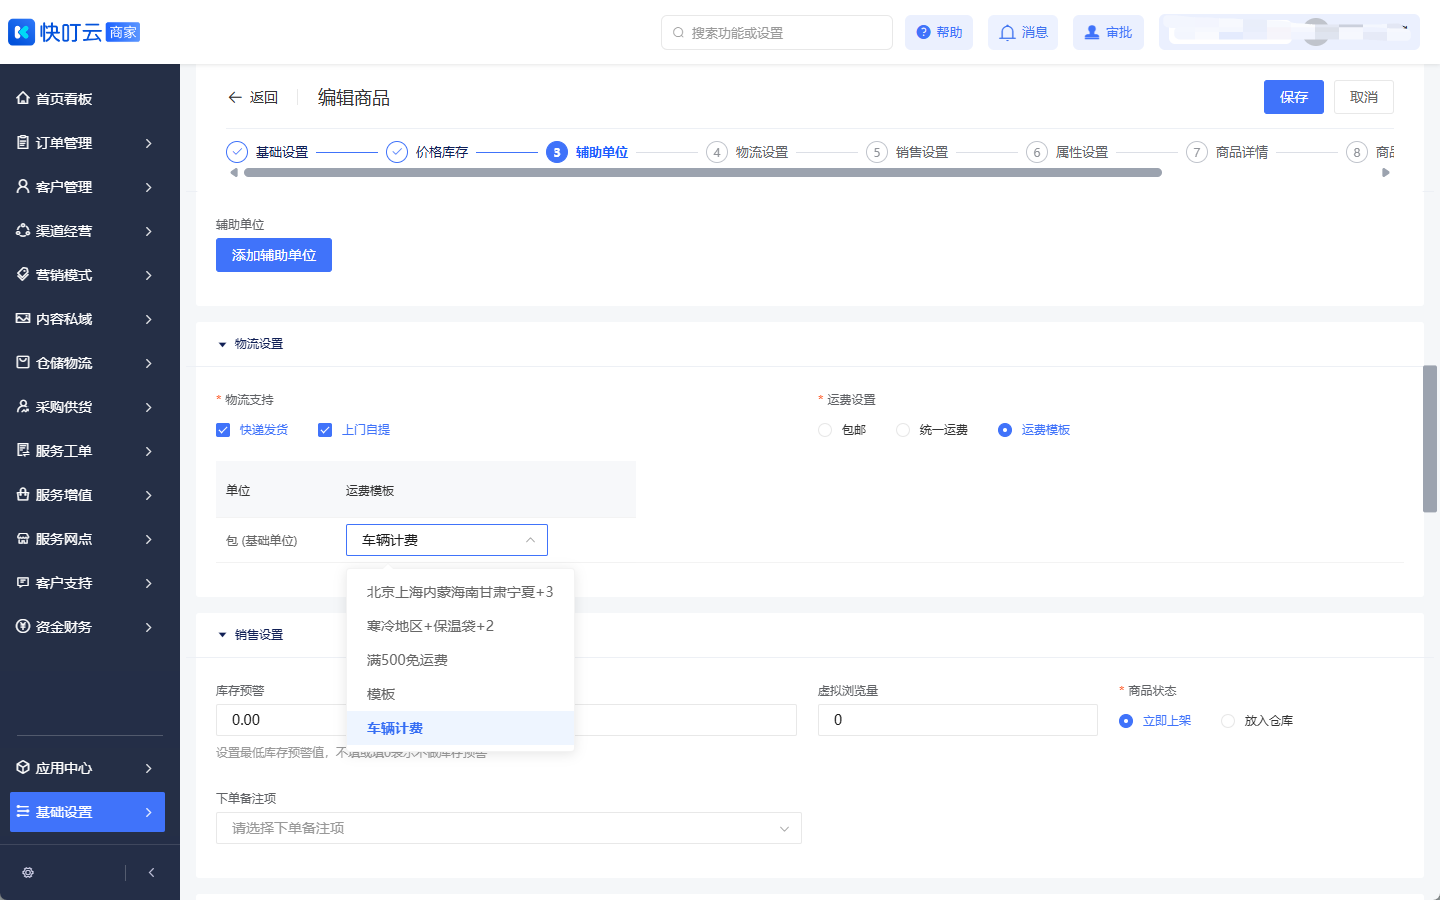Viewport: 1440px width, 900px height.
Task: Collapse sidebar with the bottom arrow icon
Action: click(x=151, y=872)
